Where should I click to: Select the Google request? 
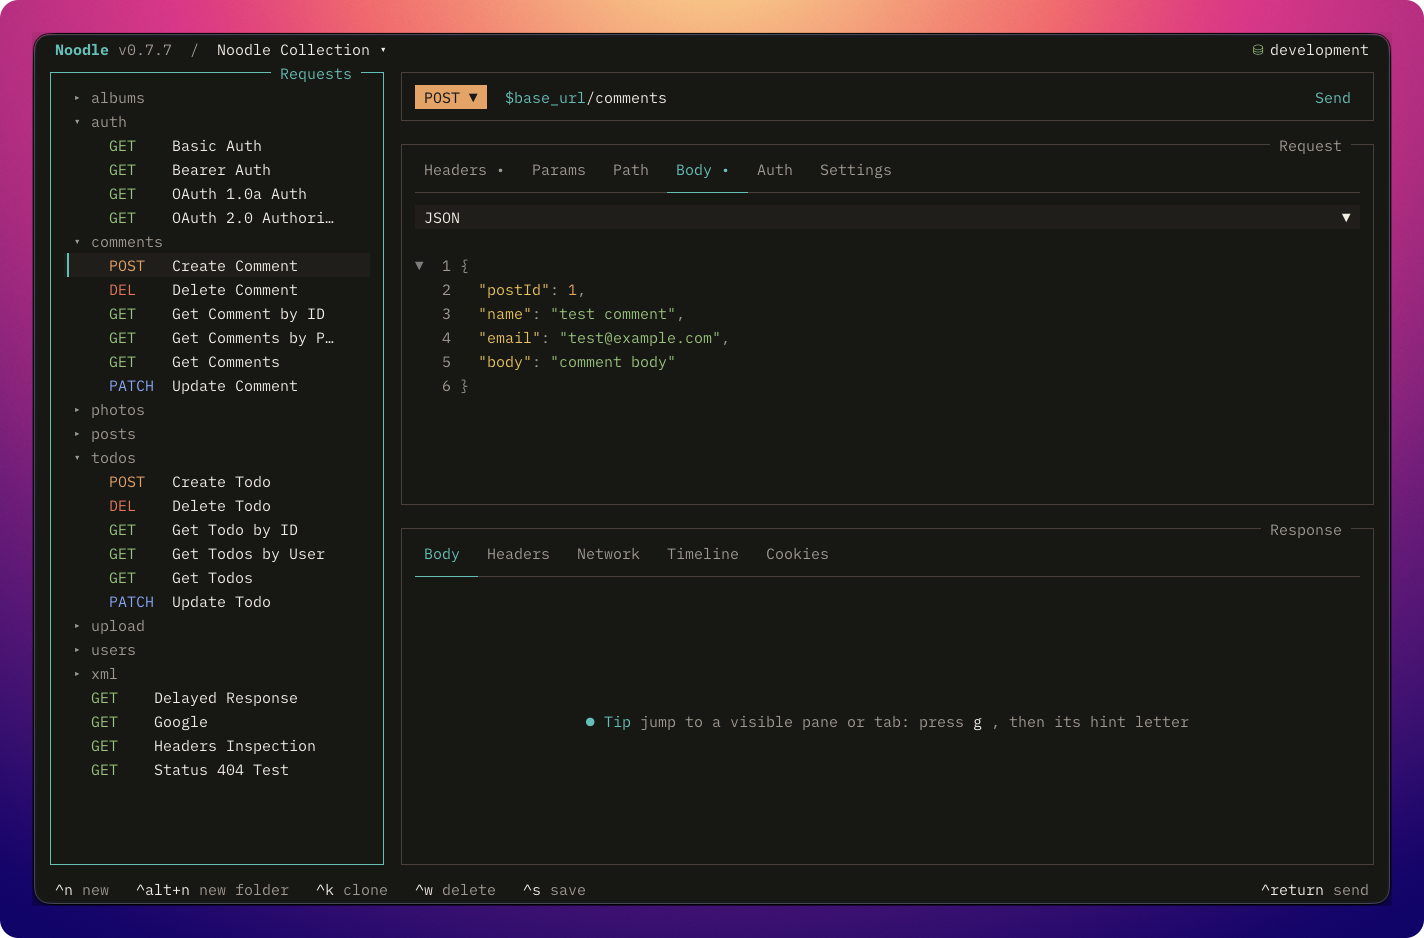pyautogui.click(x=220, y=722)
